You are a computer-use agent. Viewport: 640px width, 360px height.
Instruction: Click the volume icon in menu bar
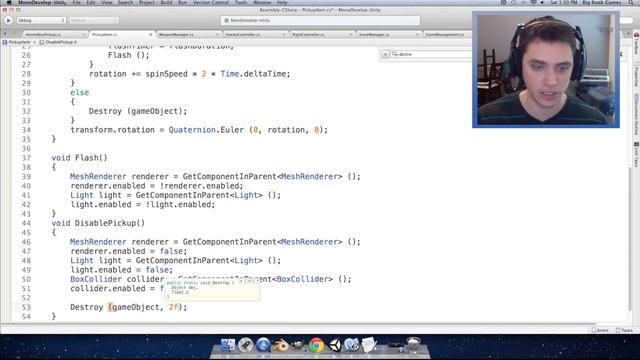pyautogui.click(x=542, y=2)
